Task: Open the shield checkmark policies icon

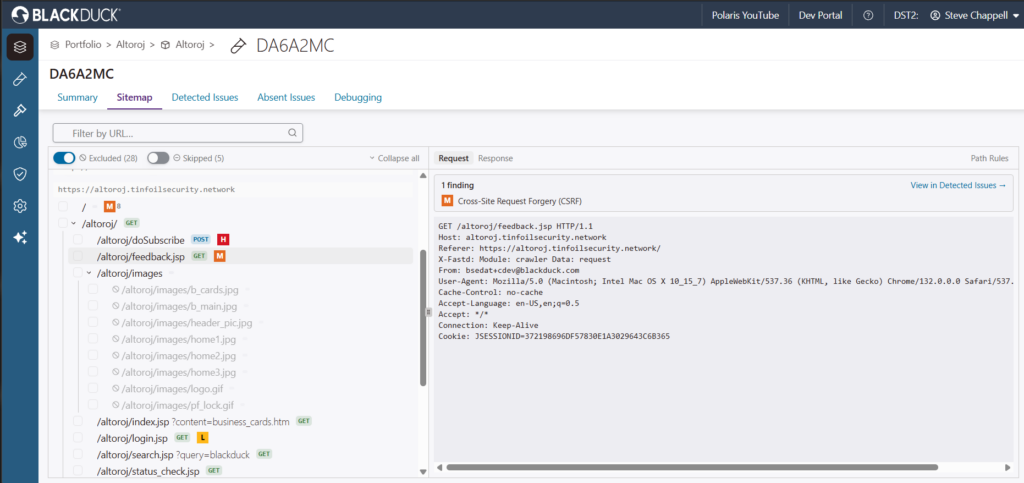Action: [x=20, y=174]
